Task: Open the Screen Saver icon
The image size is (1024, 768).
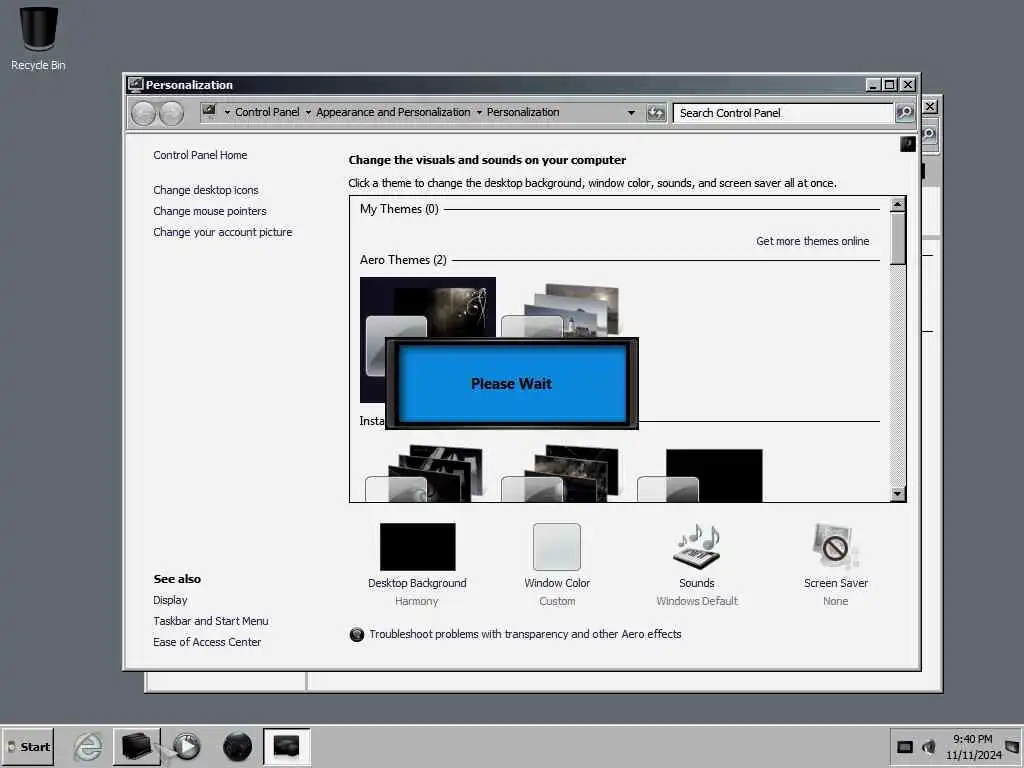Action: pyautogui.click(x=835, y=547)
